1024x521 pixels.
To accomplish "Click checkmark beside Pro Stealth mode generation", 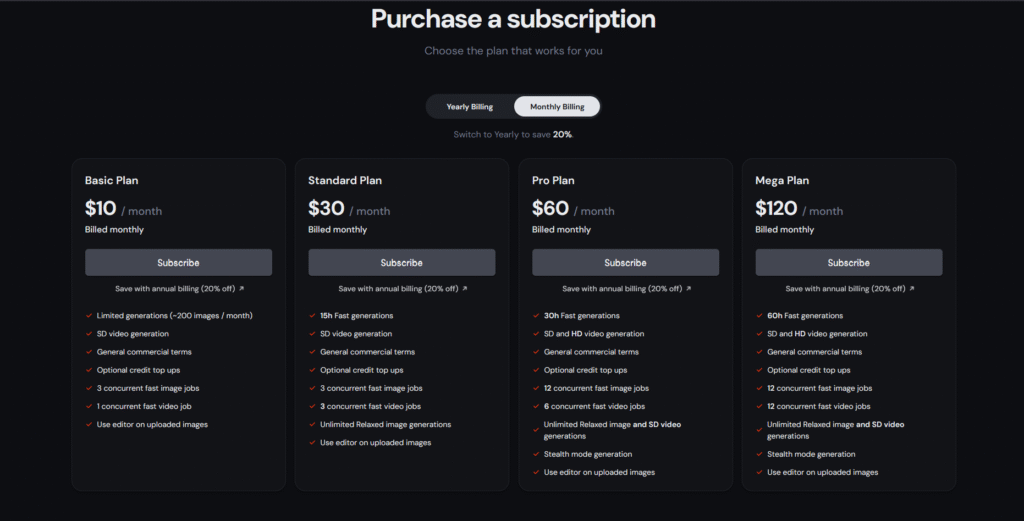I will point(536,454).
